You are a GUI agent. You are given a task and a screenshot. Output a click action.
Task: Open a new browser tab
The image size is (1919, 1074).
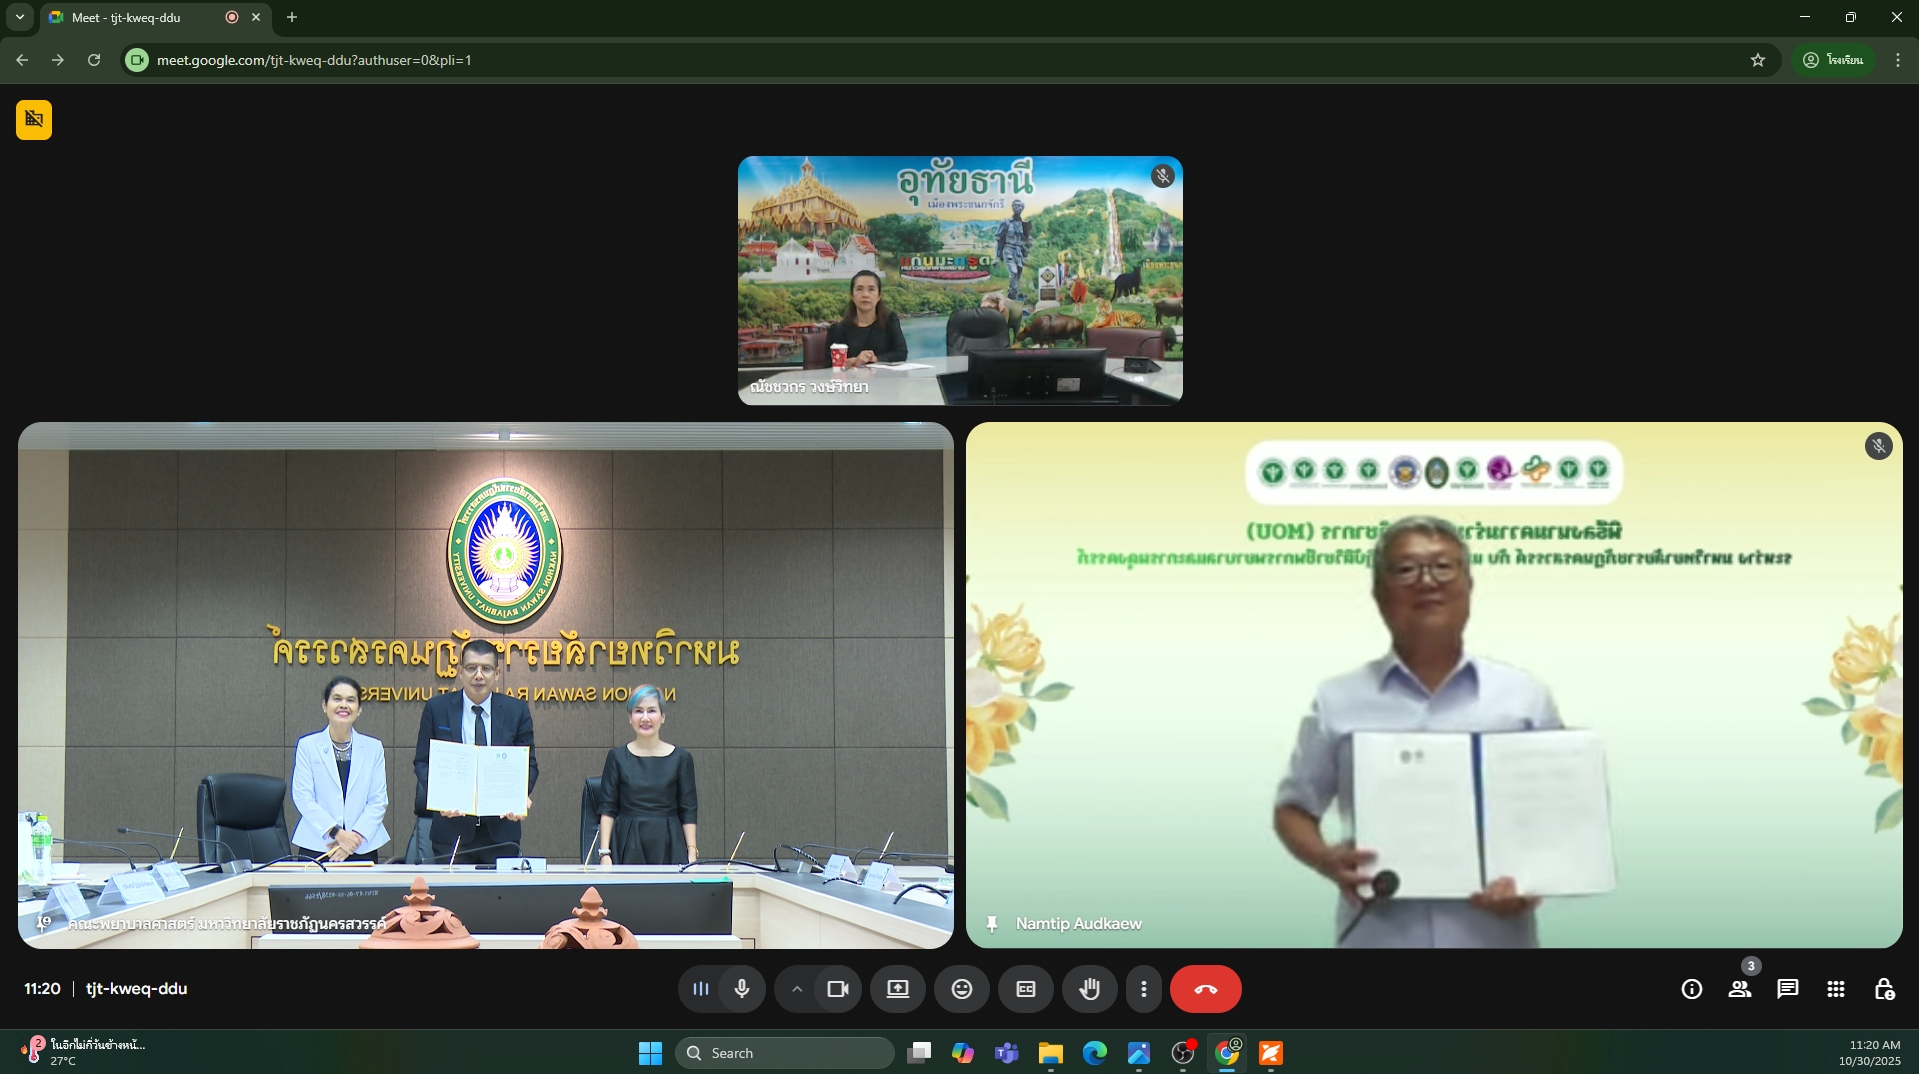tap(292, 17)
